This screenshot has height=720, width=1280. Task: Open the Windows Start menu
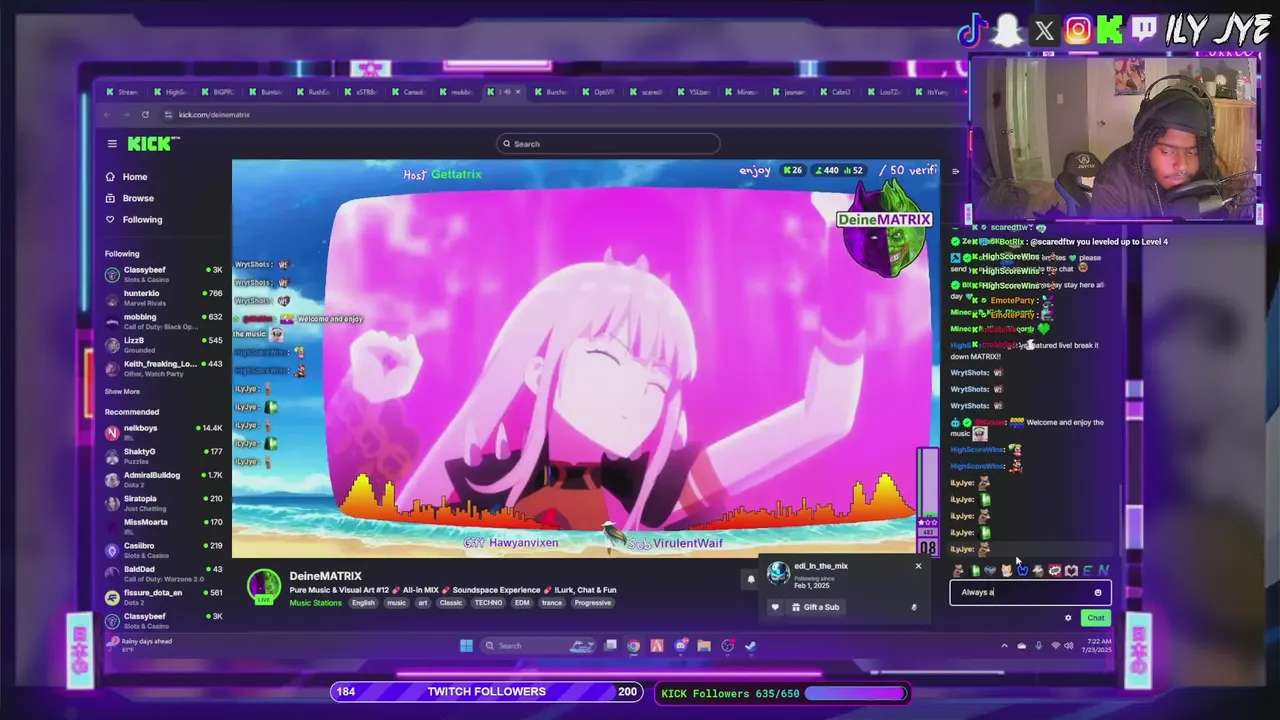click(466, 646)
